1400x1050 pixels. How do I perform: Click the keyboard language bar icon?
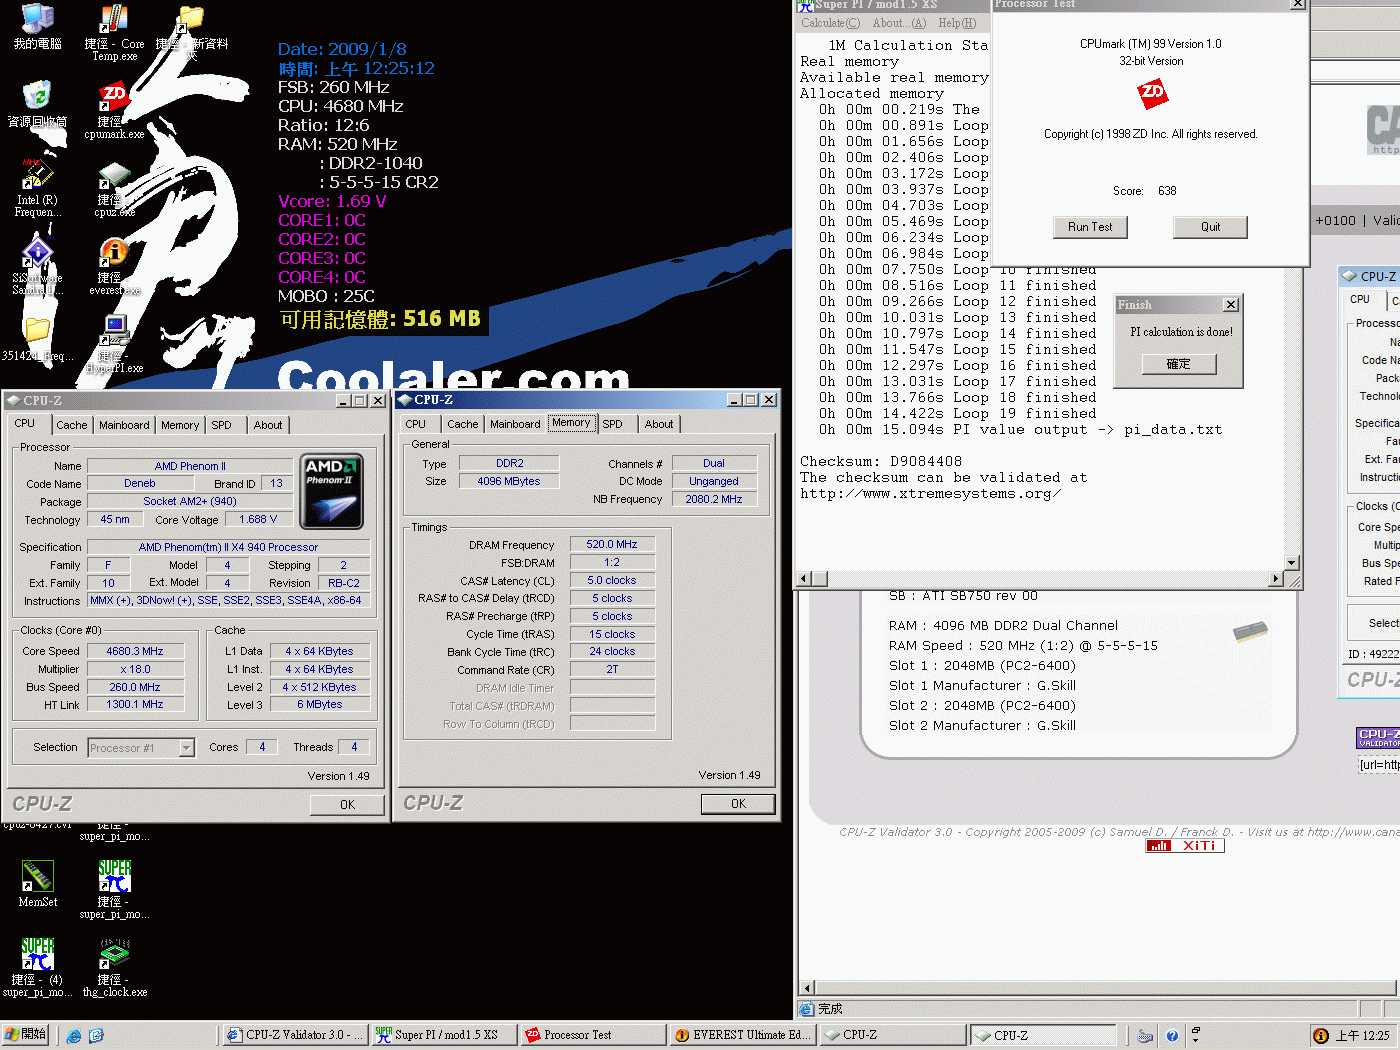[1145, 1036]
